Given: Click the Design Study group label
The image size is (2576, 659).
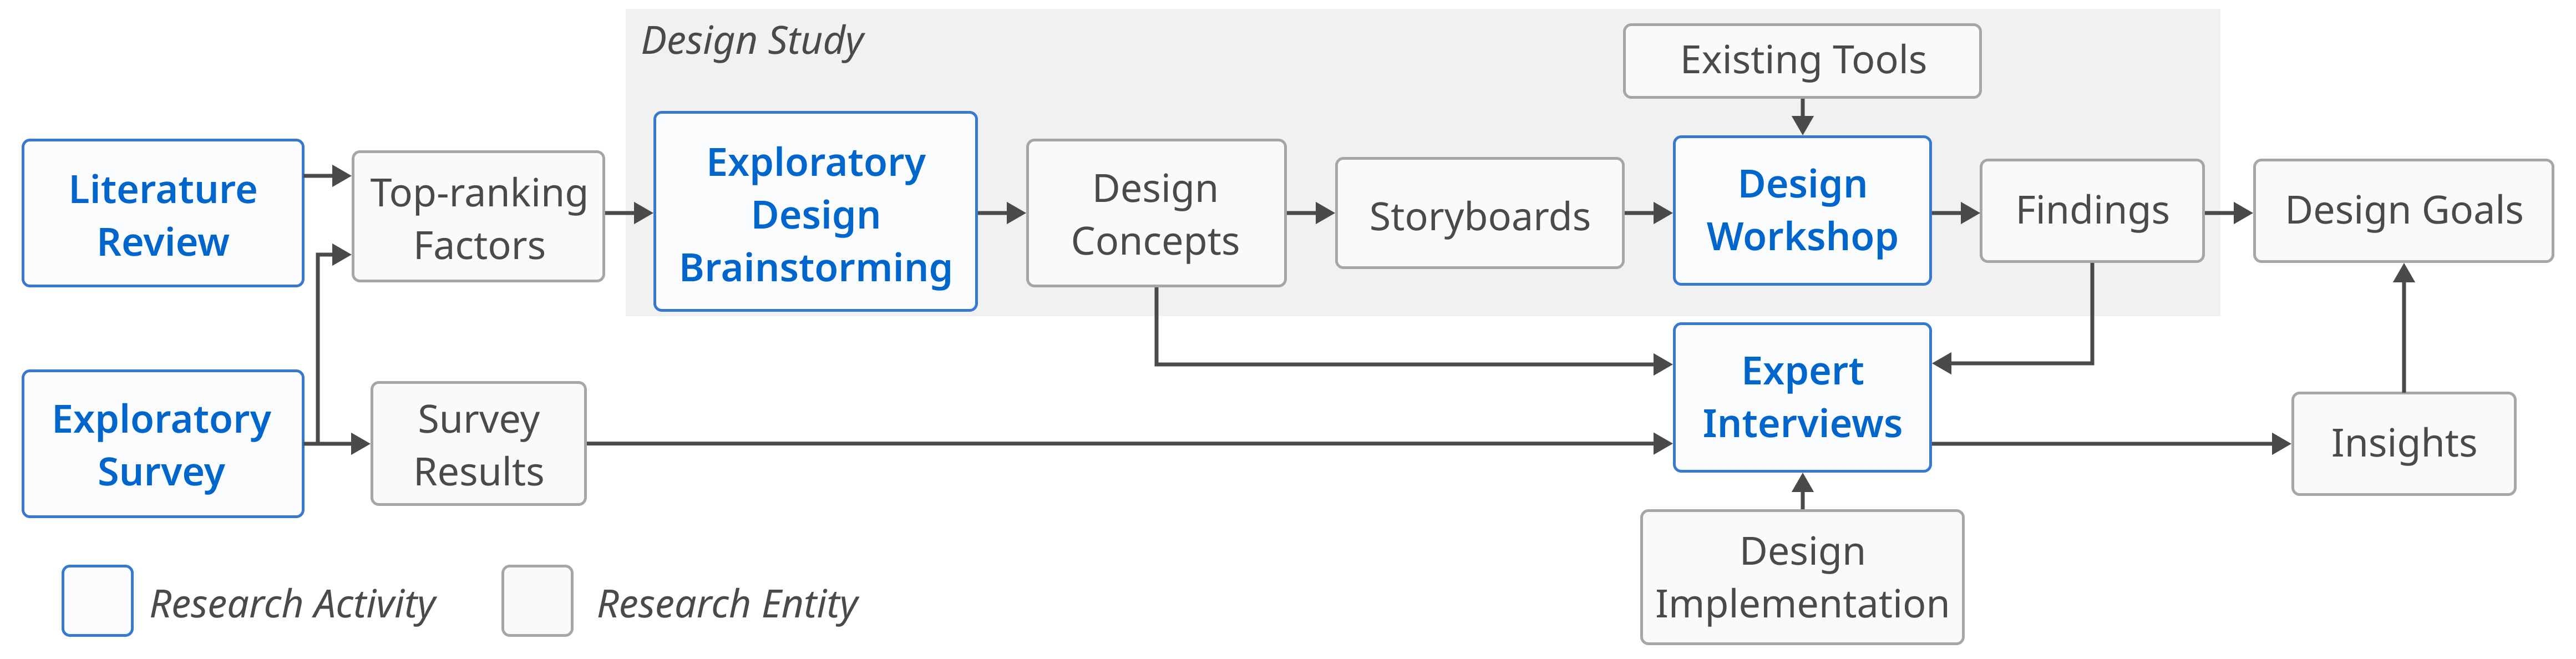Looking at the screenshot, I should click(x=752, y=41).
